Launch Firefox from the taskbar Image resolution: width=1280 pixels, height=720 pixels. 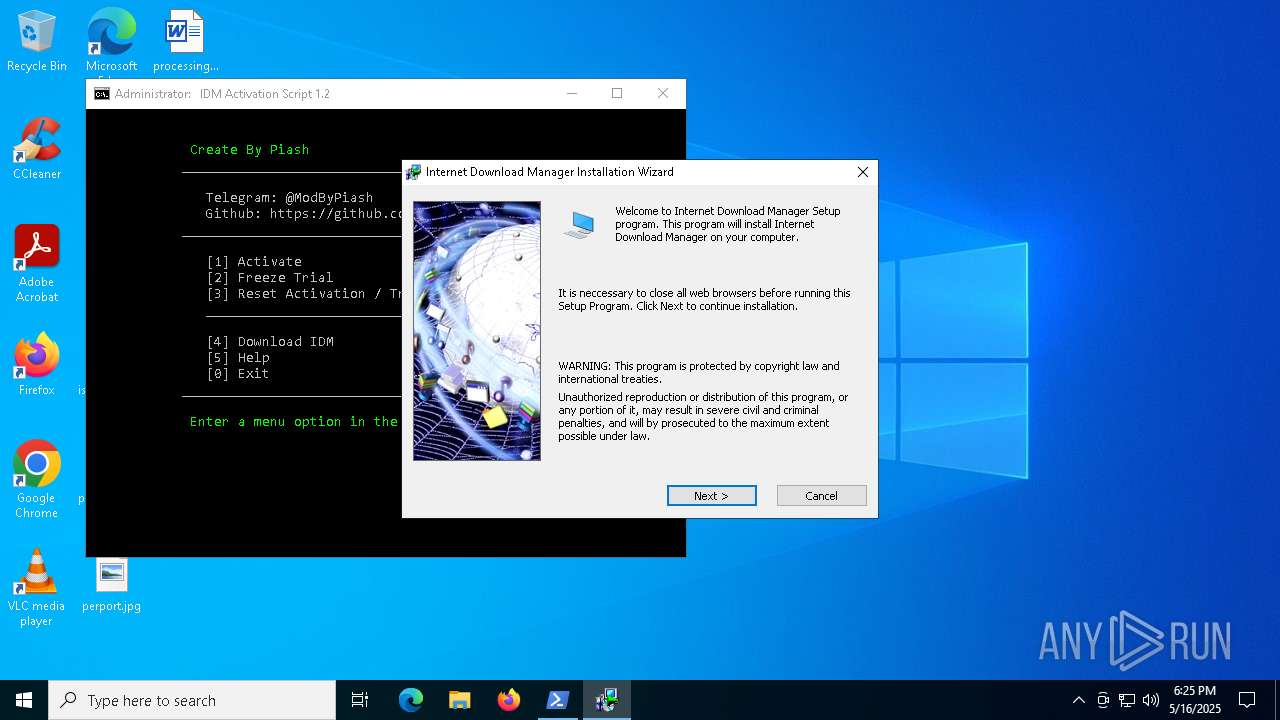click(509, 700)
